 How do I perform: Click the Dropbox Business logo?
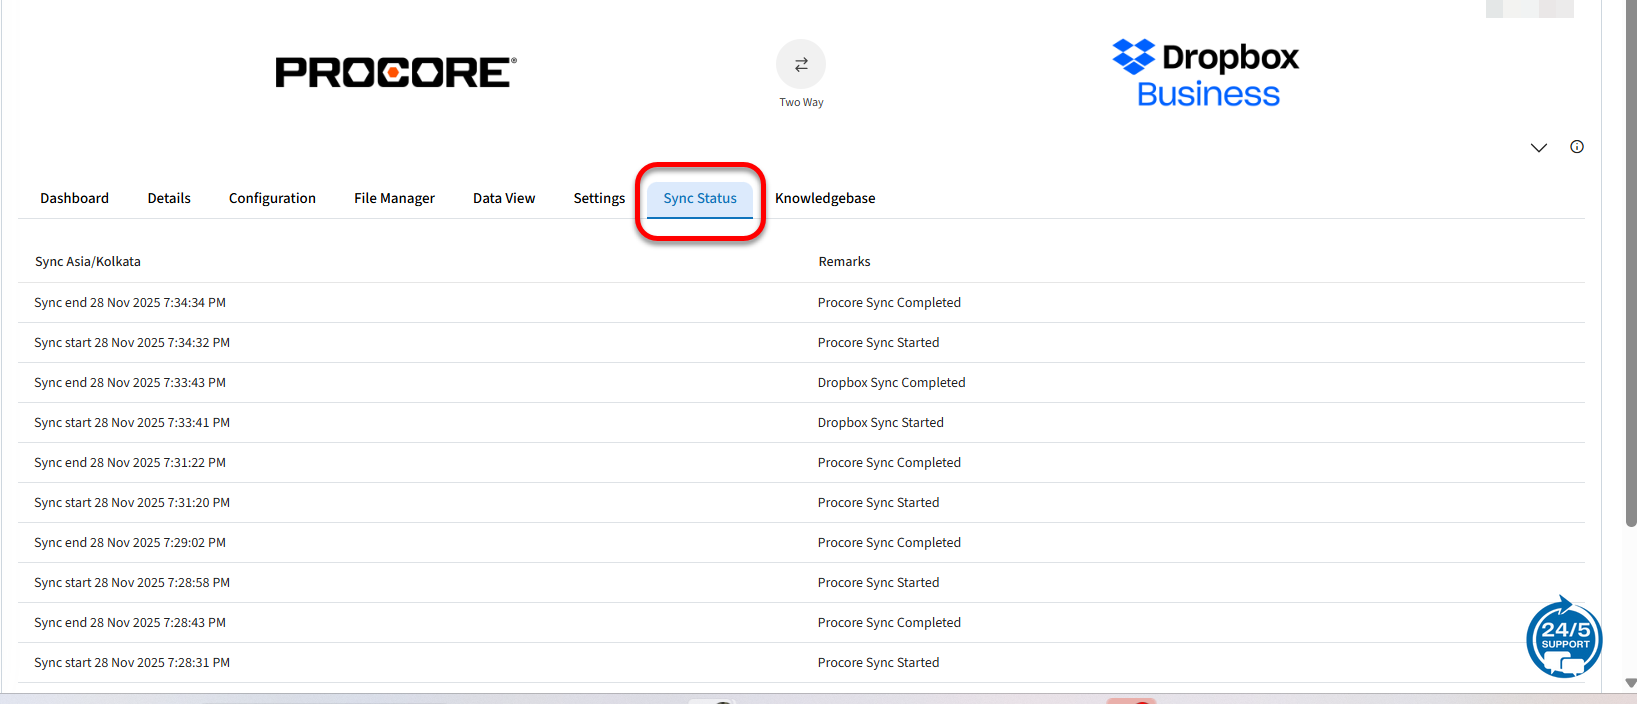1206,73
